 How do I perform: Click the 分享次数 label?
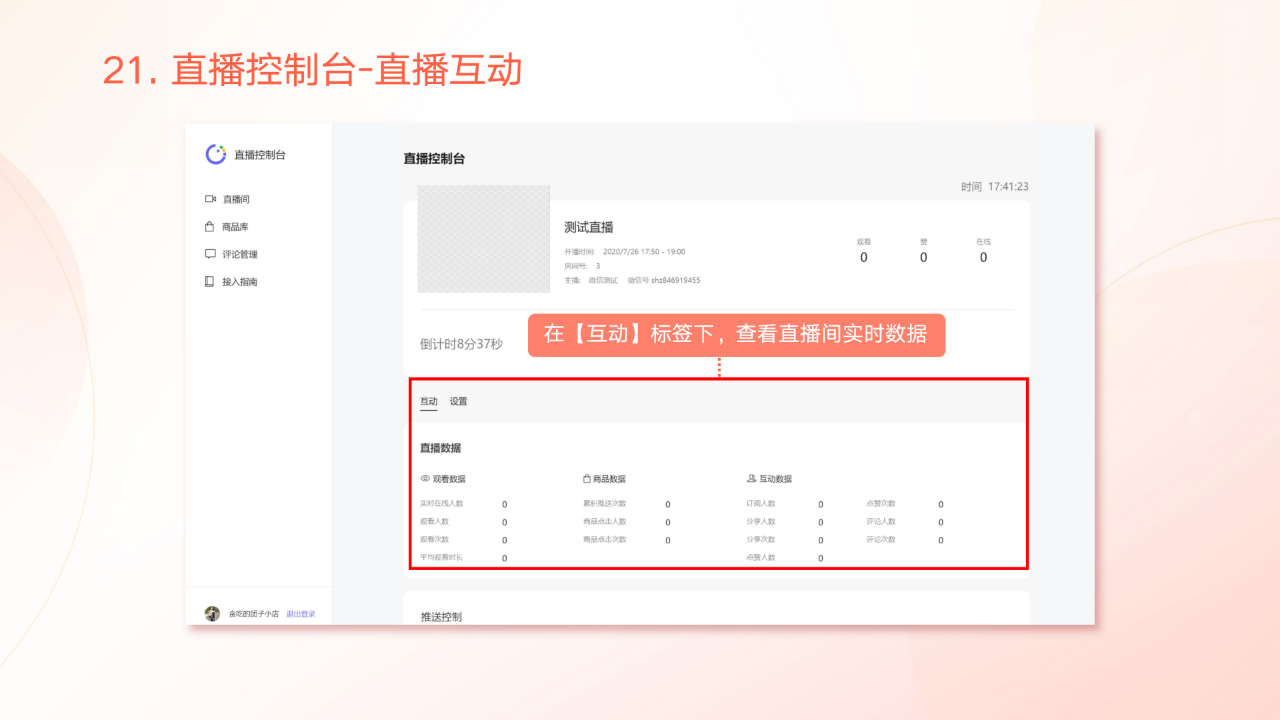761,539
